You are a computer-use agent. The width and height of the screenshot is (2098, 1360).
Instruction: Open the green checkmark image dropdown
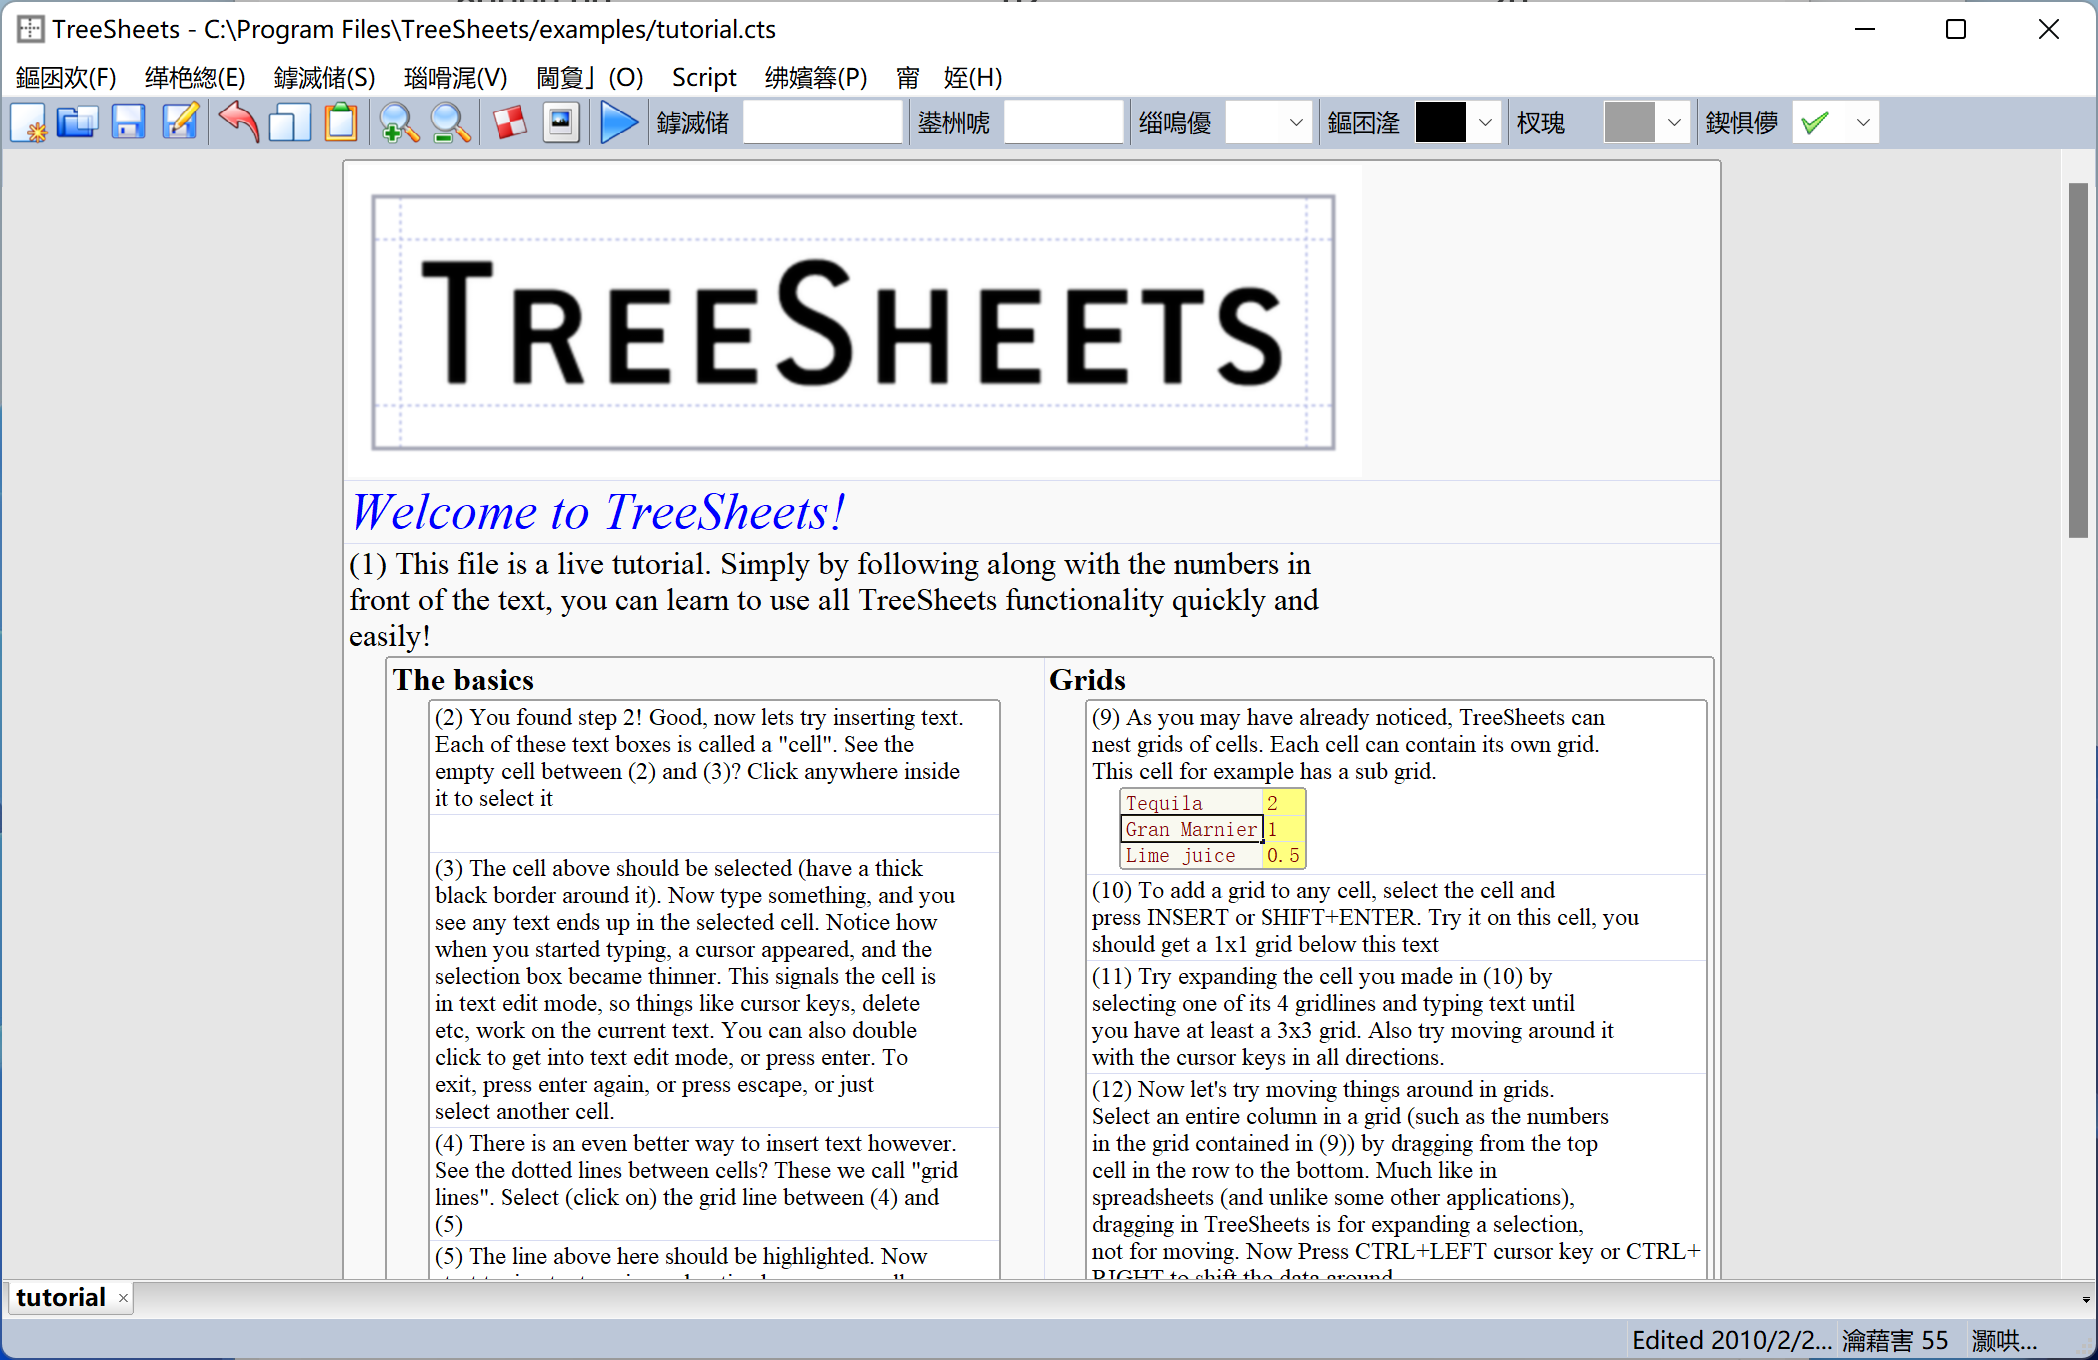click(x=1862, y=123)
